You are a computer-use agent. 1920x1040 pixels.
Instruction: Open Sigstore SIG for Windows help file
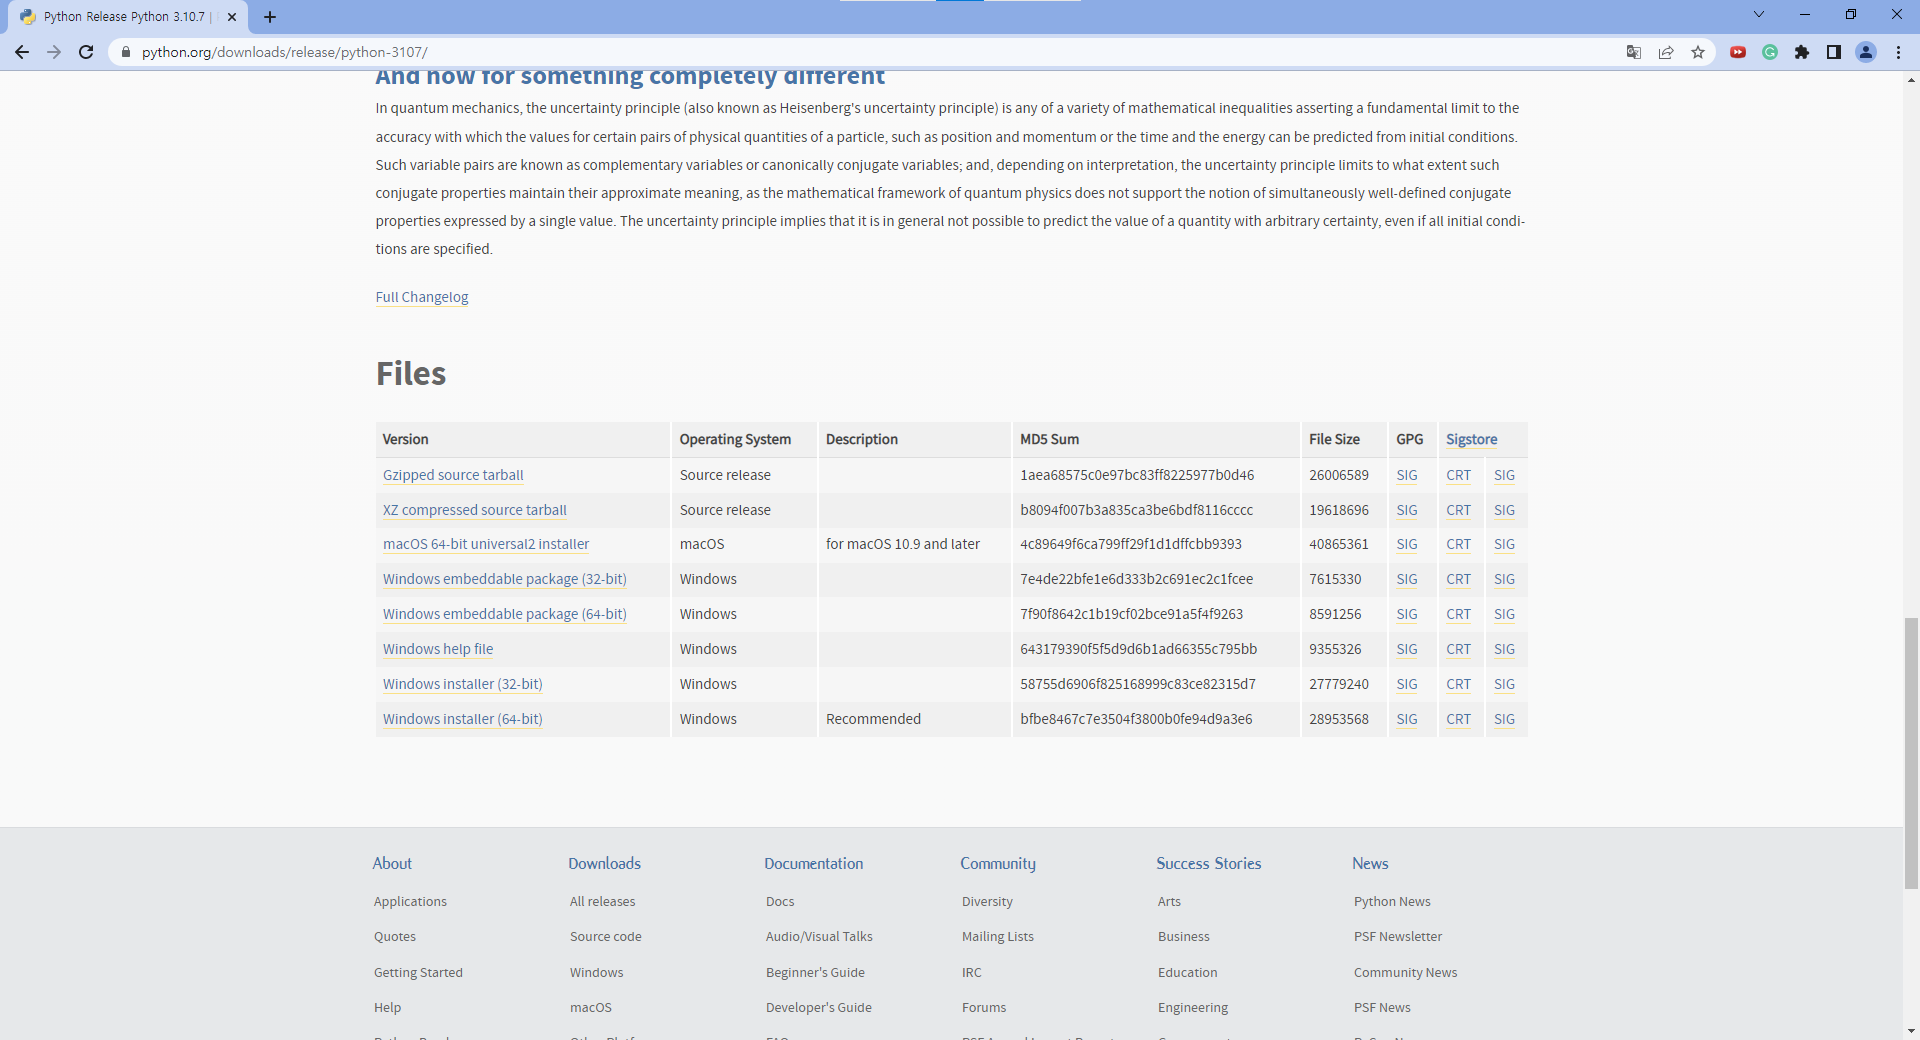pos(1505,649)
